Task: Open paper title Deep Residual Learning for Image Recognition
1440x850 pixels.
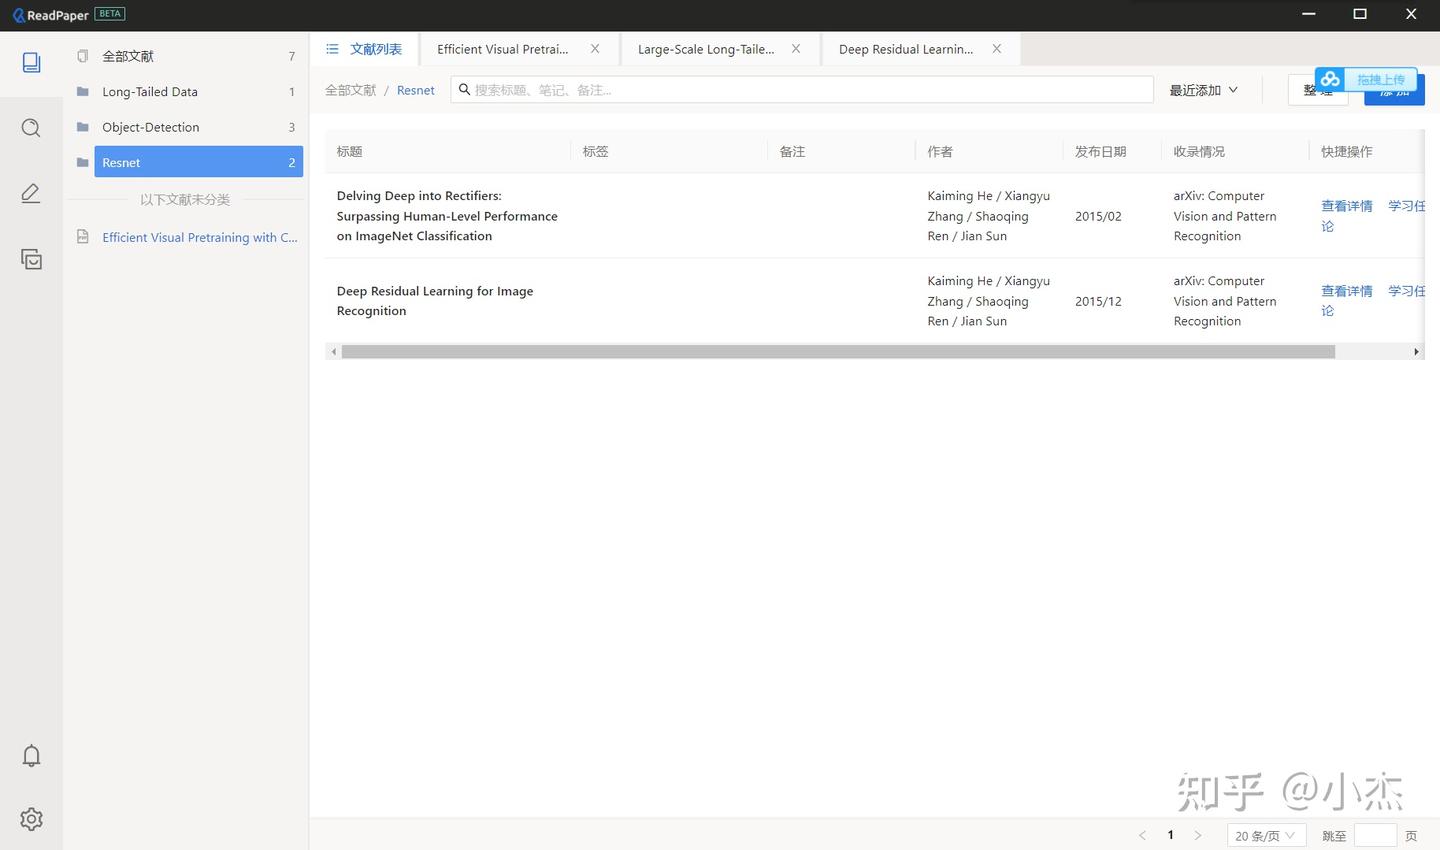Action: point(435,301)
